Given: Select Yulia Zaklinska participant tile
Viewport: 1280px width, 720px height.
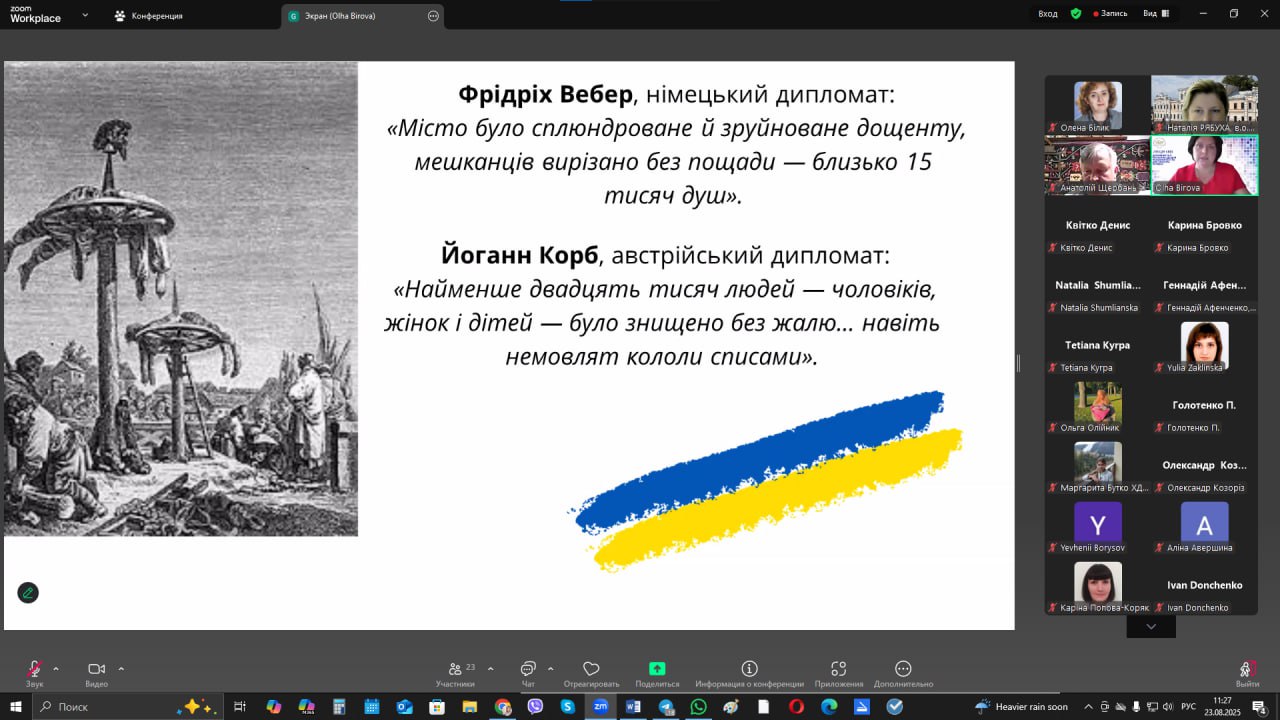Looking at the screenshot, I should (x=1204, y=345).
